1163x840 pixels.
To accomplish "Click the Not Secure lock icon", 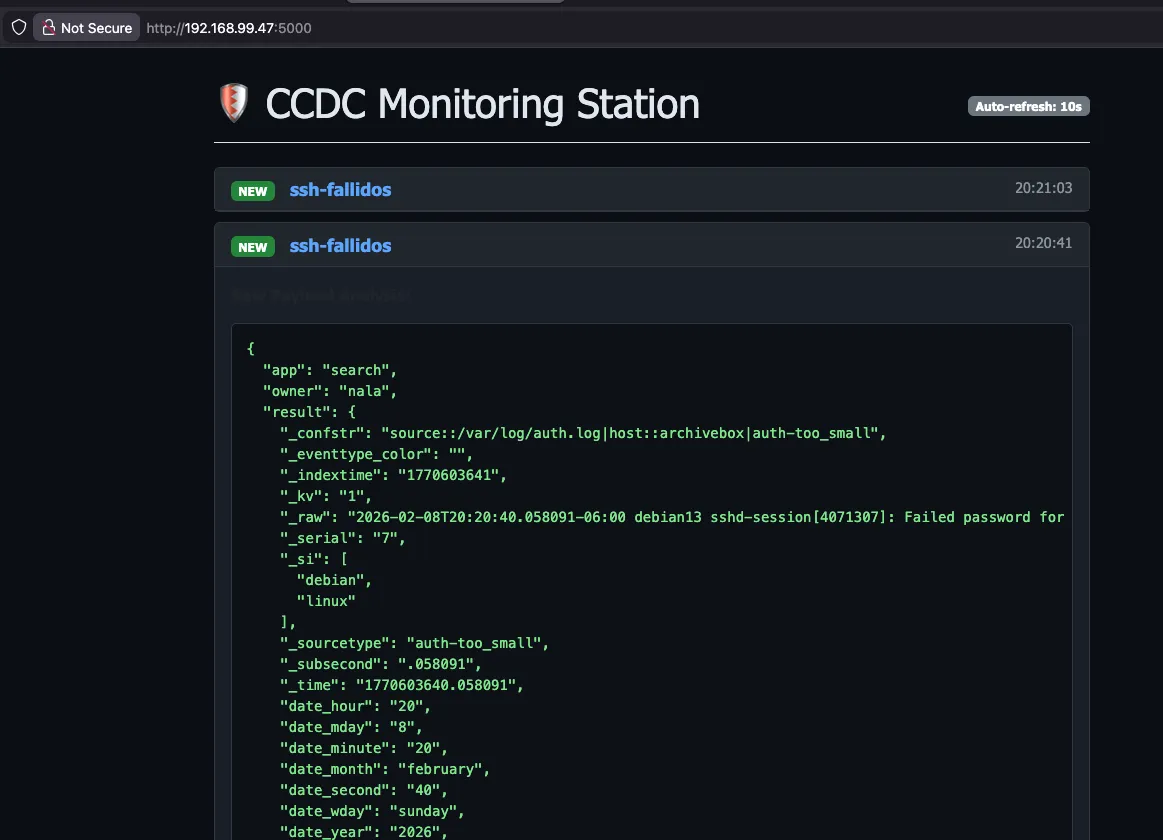I will 48,28.
